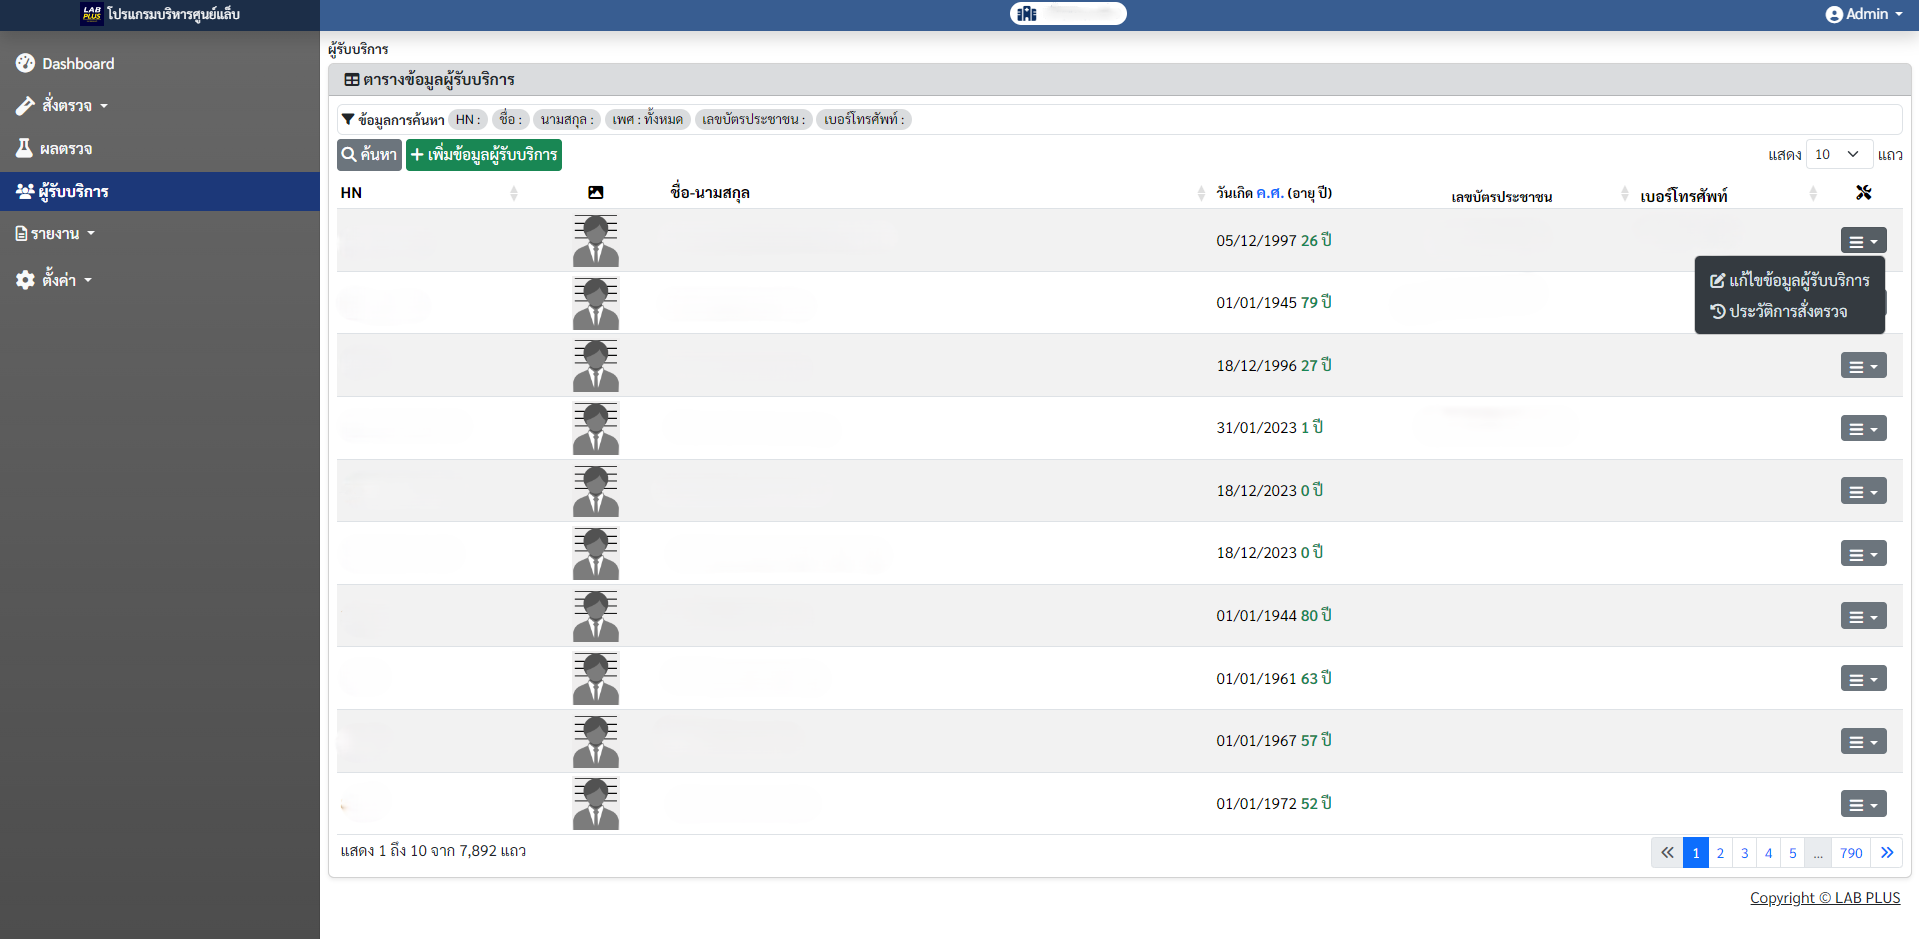Screen dimensions: 1919x939
Task: Jump to next page double-chevron
Action: (x=1887, y=853)
